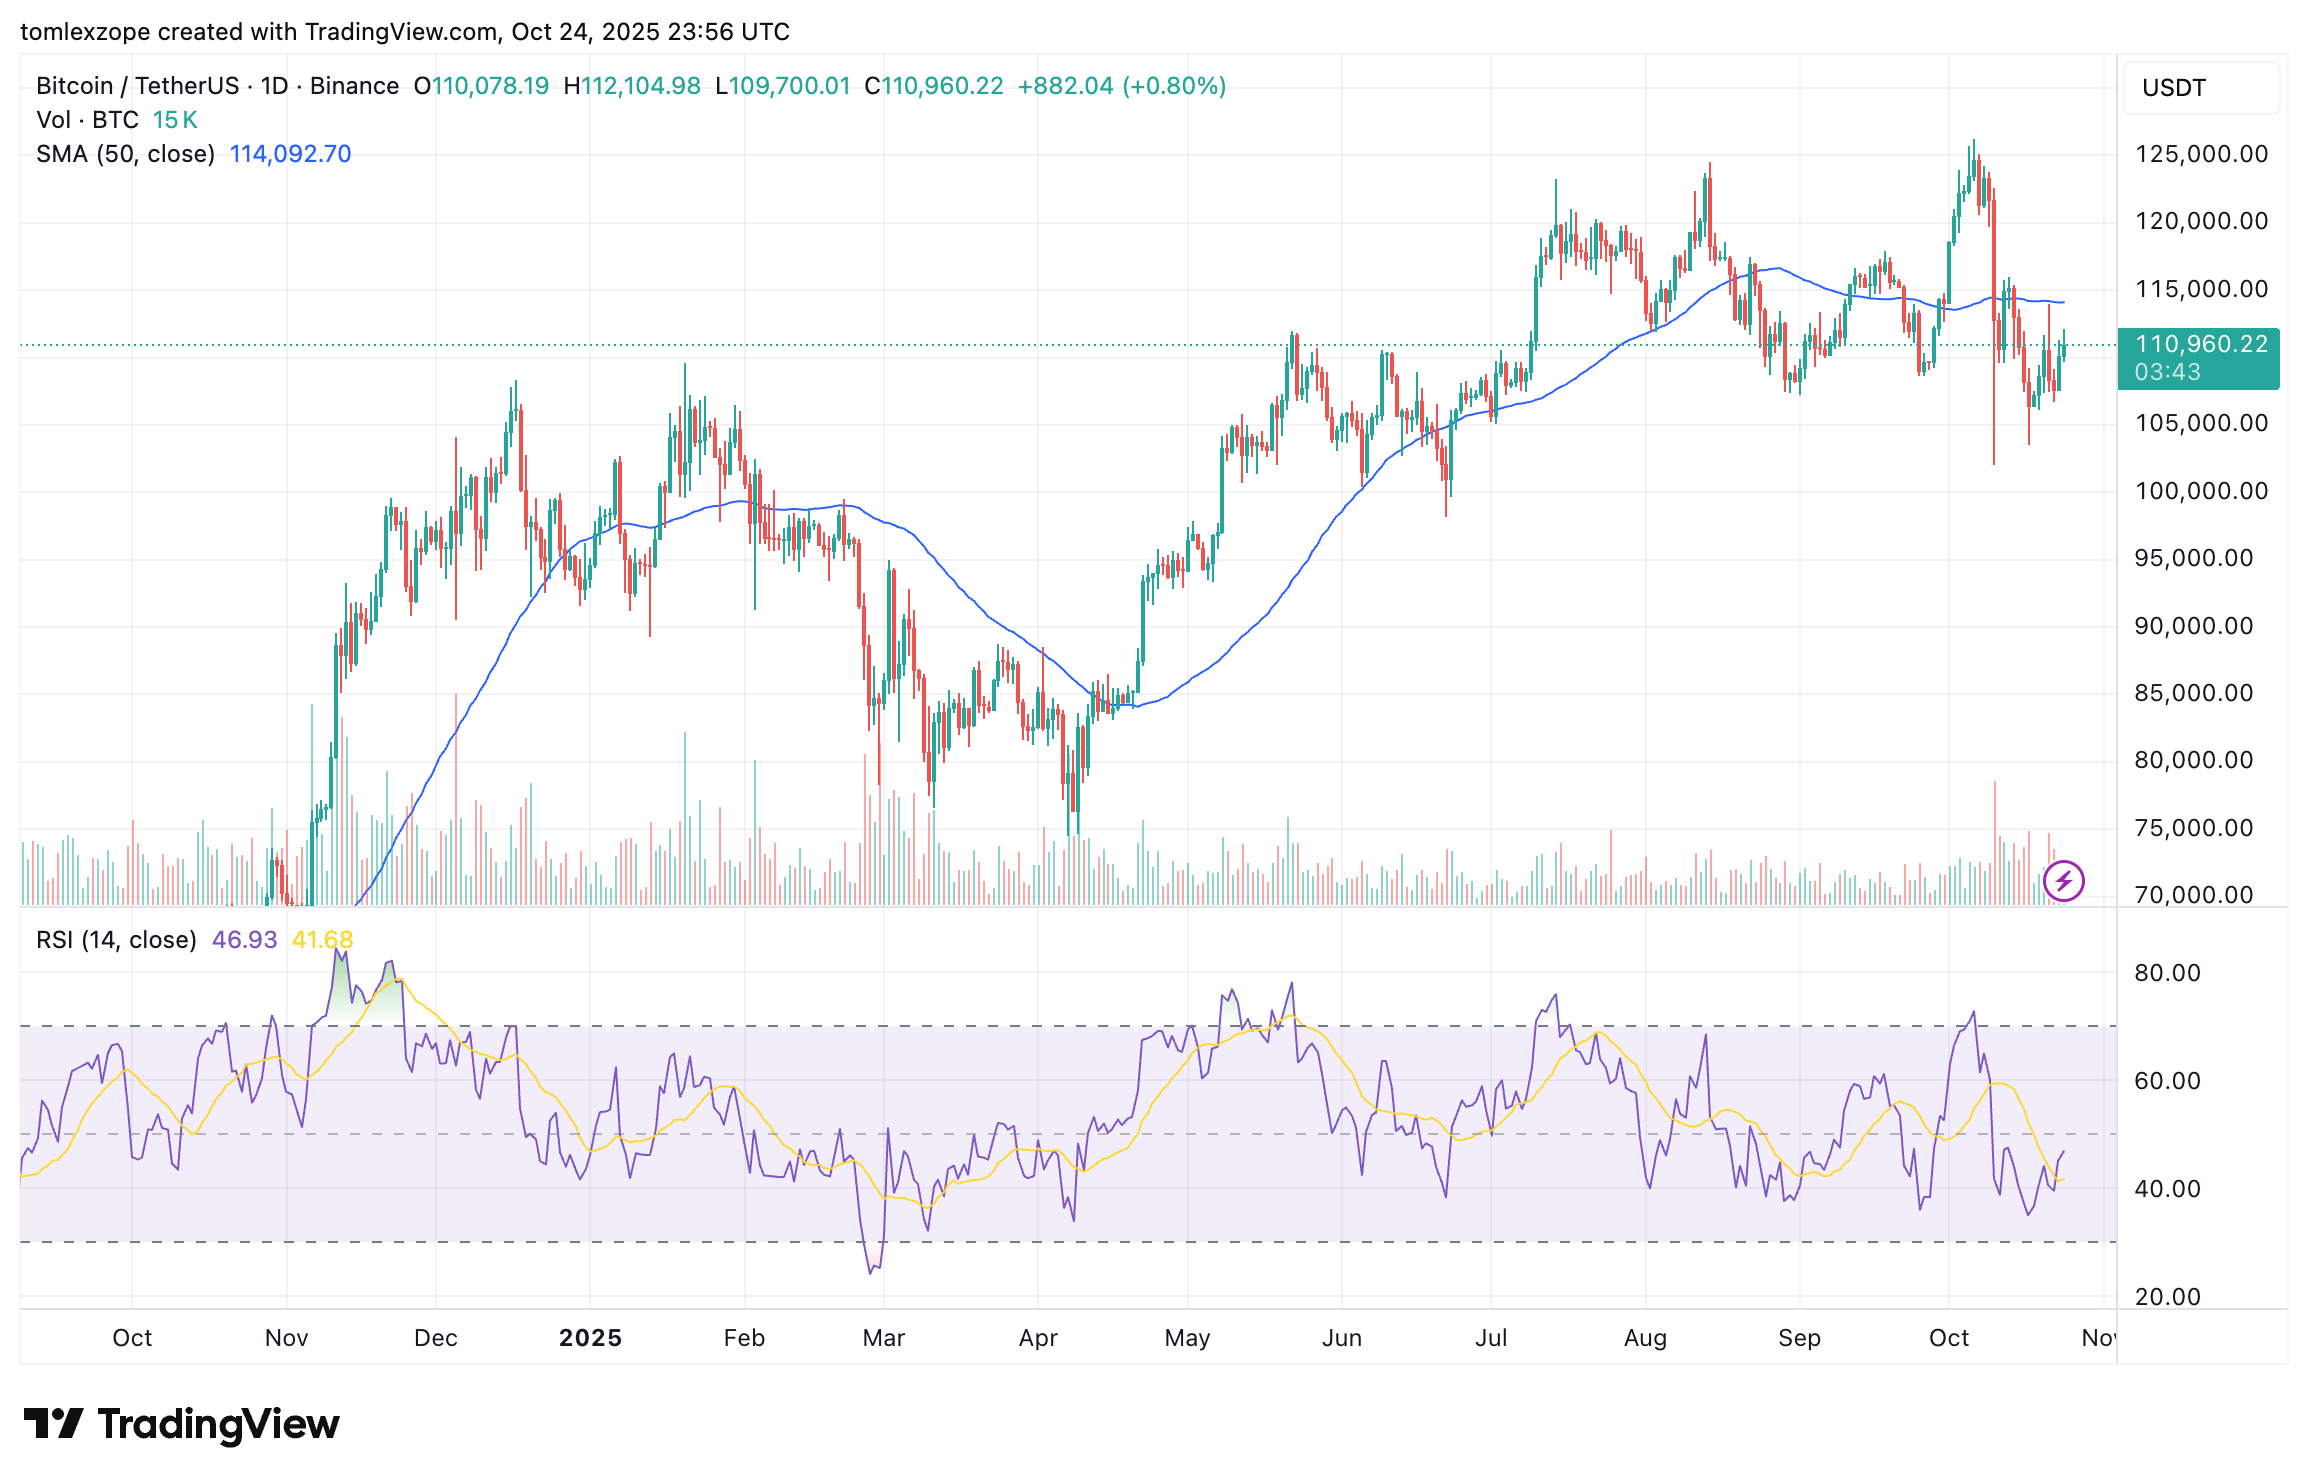Click the purple RSI value 46.93
The height and width of the screenshot is (1484, 2308).
pyautogui.click(x=244, y=940)
